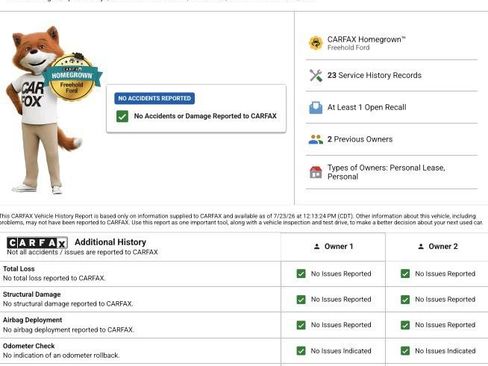Click Total Loss Owner 1 'No Issues Reported'
Viewport: 488px width, 366px height.
(341, 274)
